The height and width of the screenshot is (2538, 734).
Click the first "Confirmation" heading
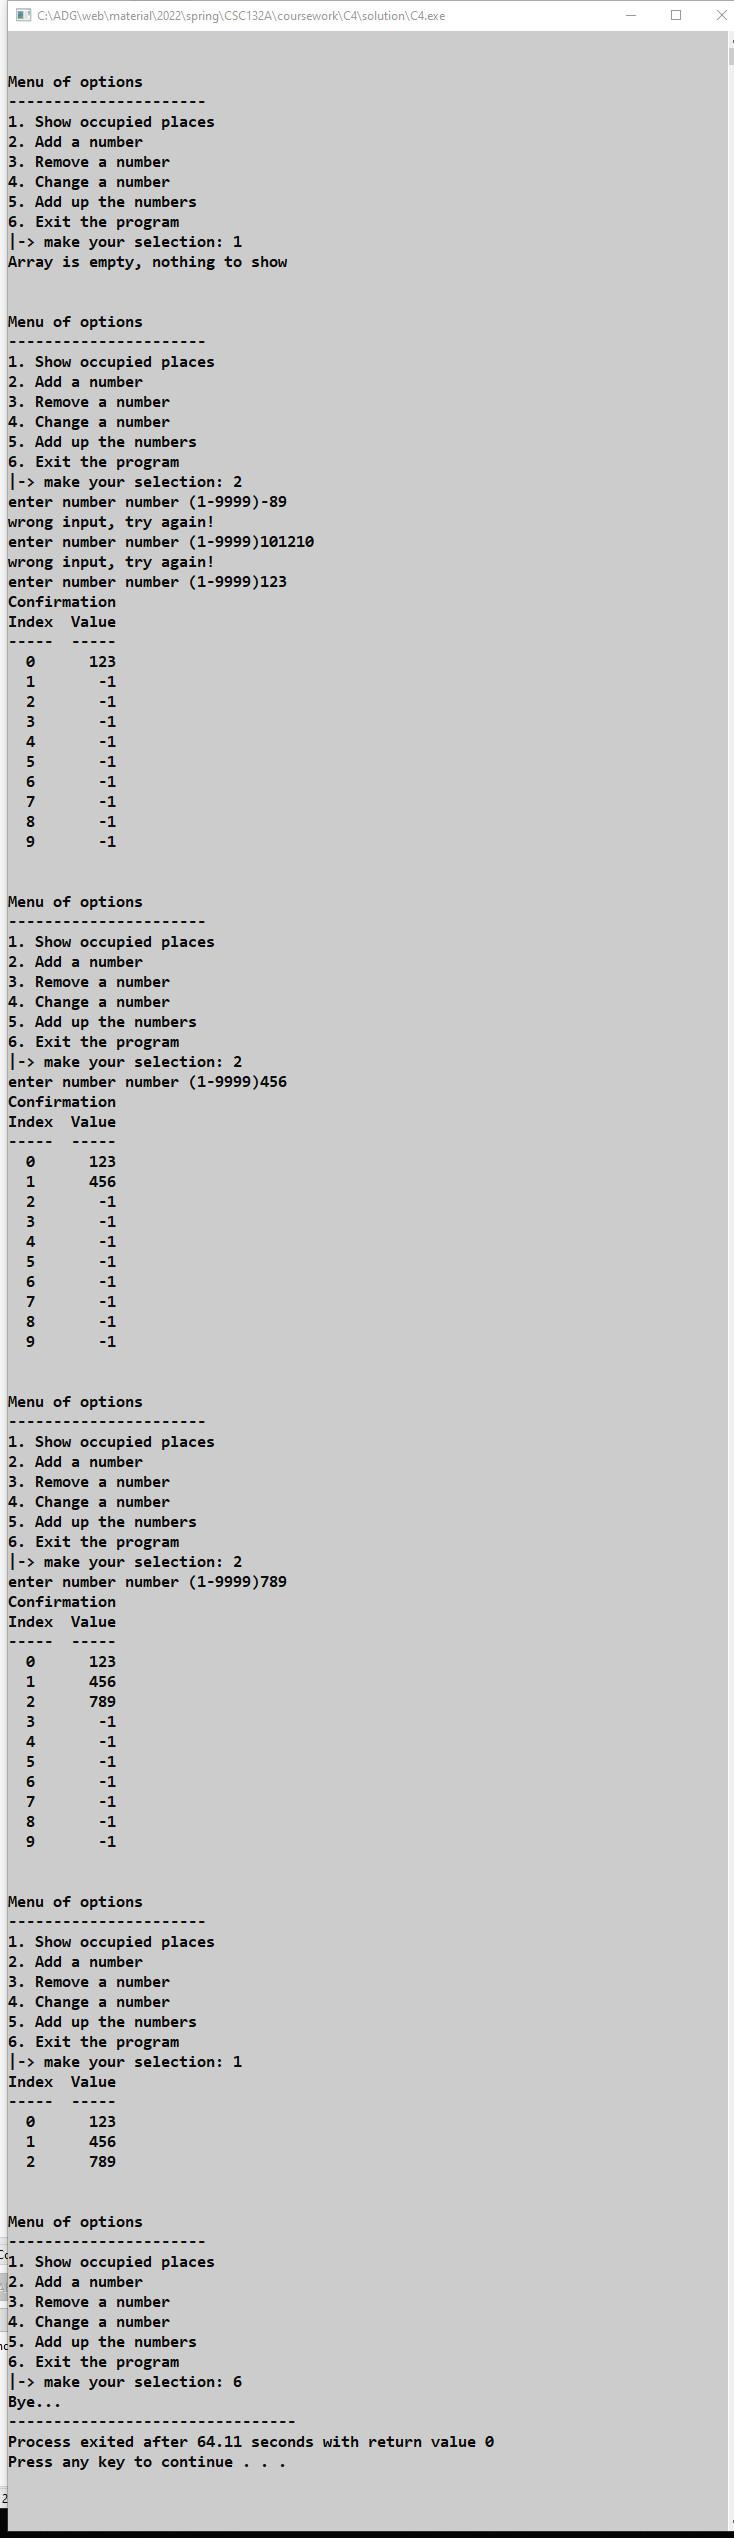(x=61, y=601)
